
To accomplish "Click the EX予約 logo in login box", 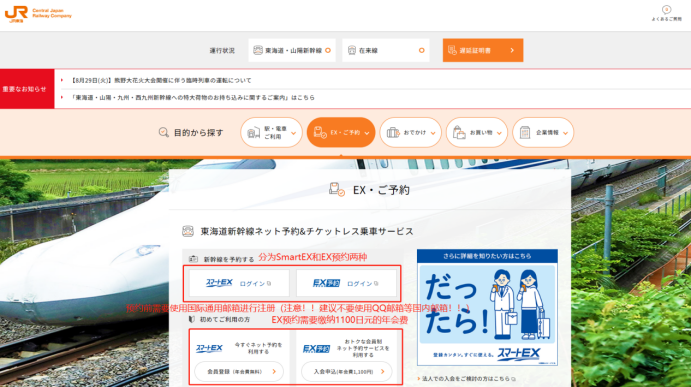I will click(326, 283).
